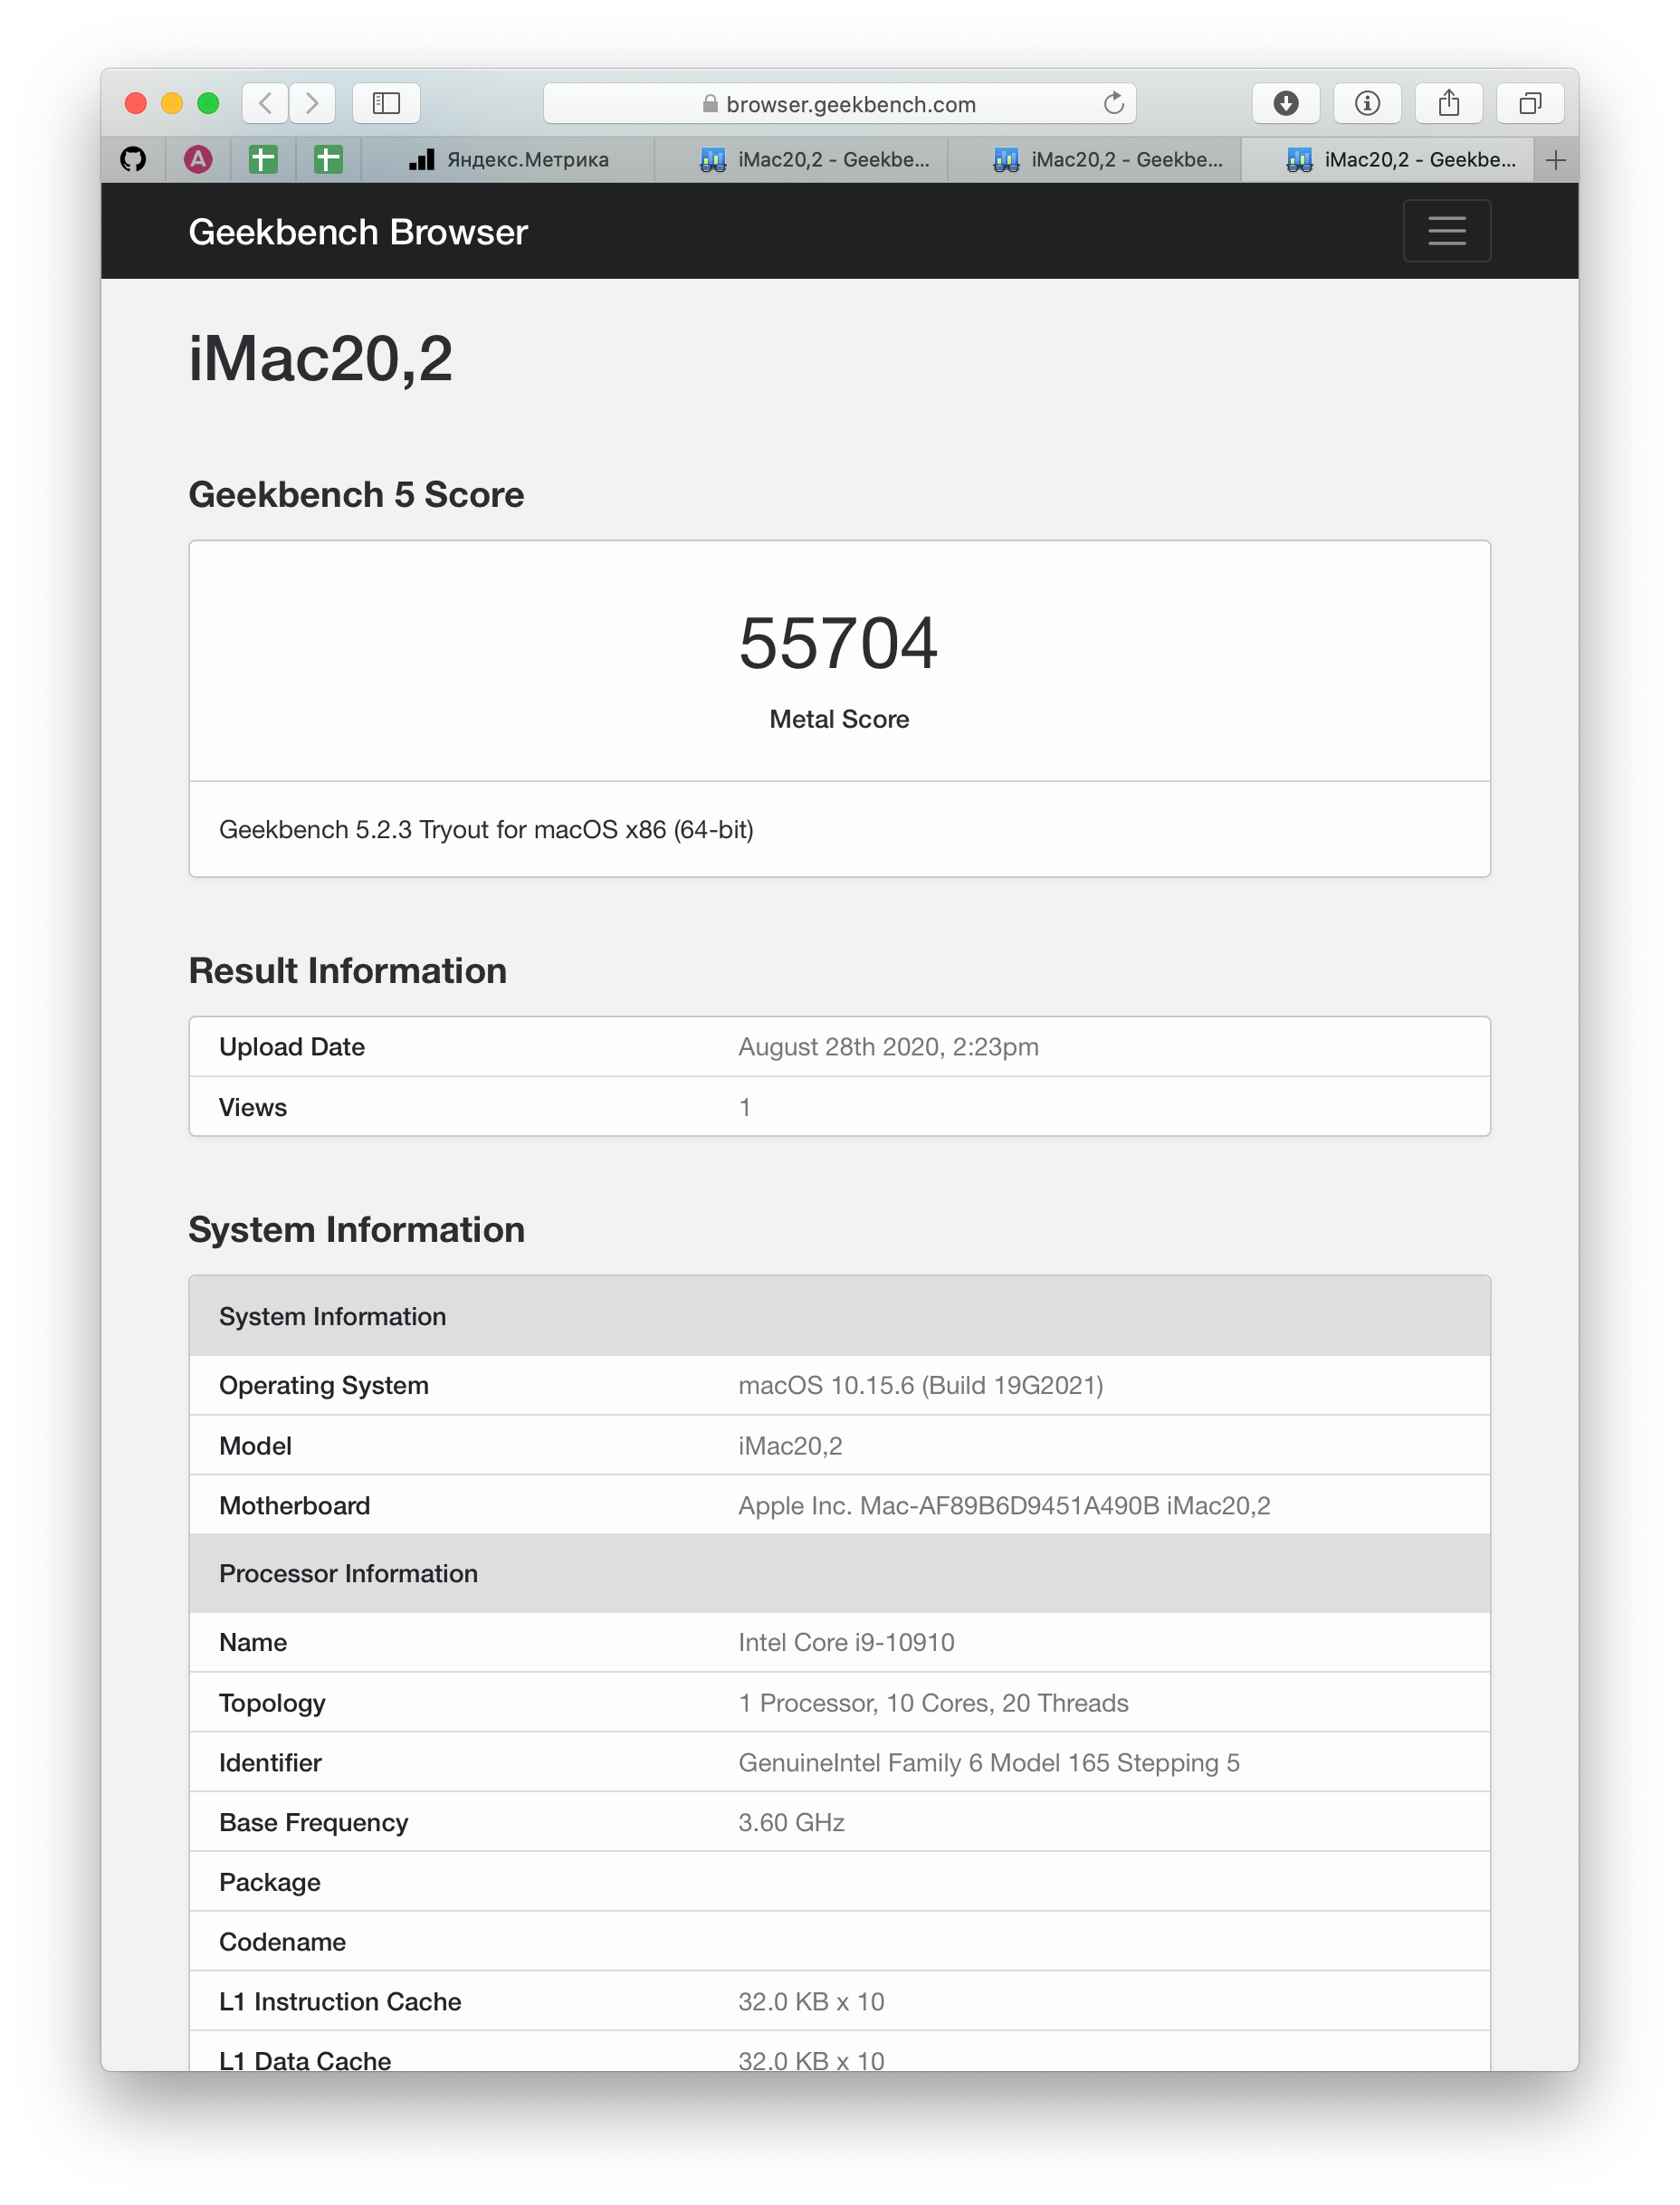Click the GenuineIntel Family 6 identifier
This screenshot has height=2205, width=1680.
click(x=988, y=1763)
